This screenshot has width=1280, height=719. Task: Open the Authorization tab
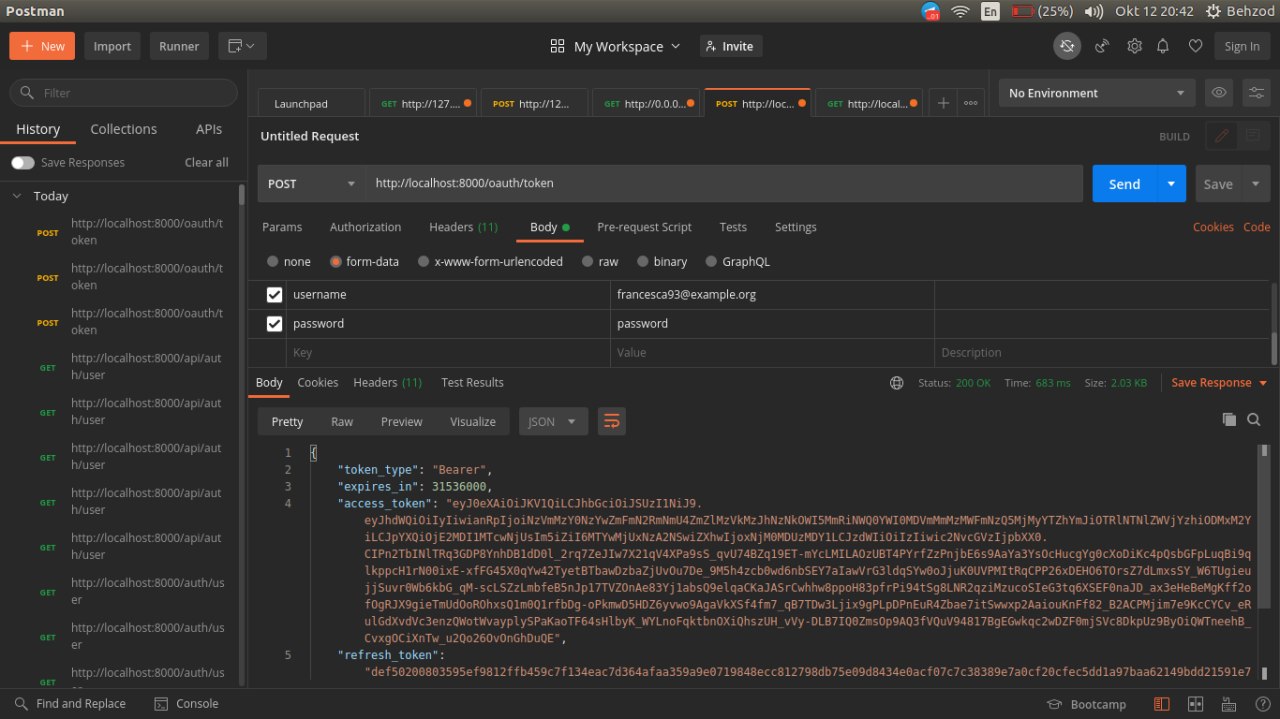point(365,227)
